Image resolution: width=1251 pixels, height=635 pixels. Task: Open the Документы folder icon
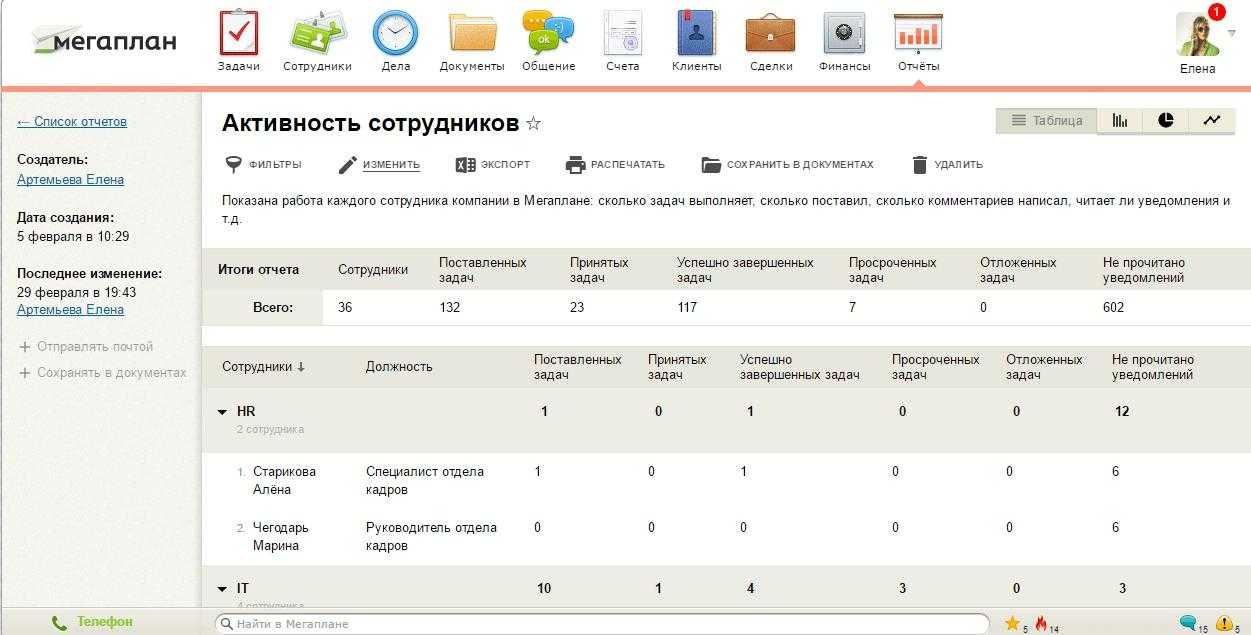coord(472,35)
